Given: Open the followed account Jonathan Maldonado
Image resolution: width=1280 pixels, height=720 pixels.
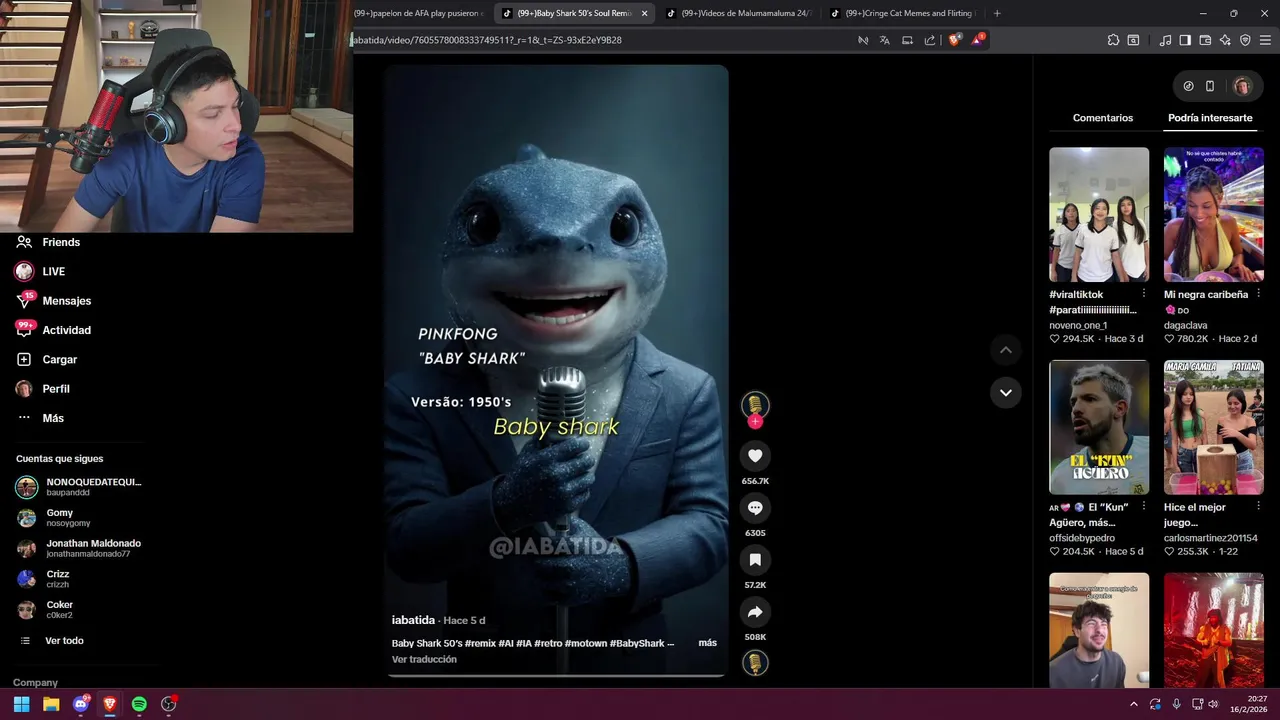Looking at the screenshot, I should pos(79,548).
